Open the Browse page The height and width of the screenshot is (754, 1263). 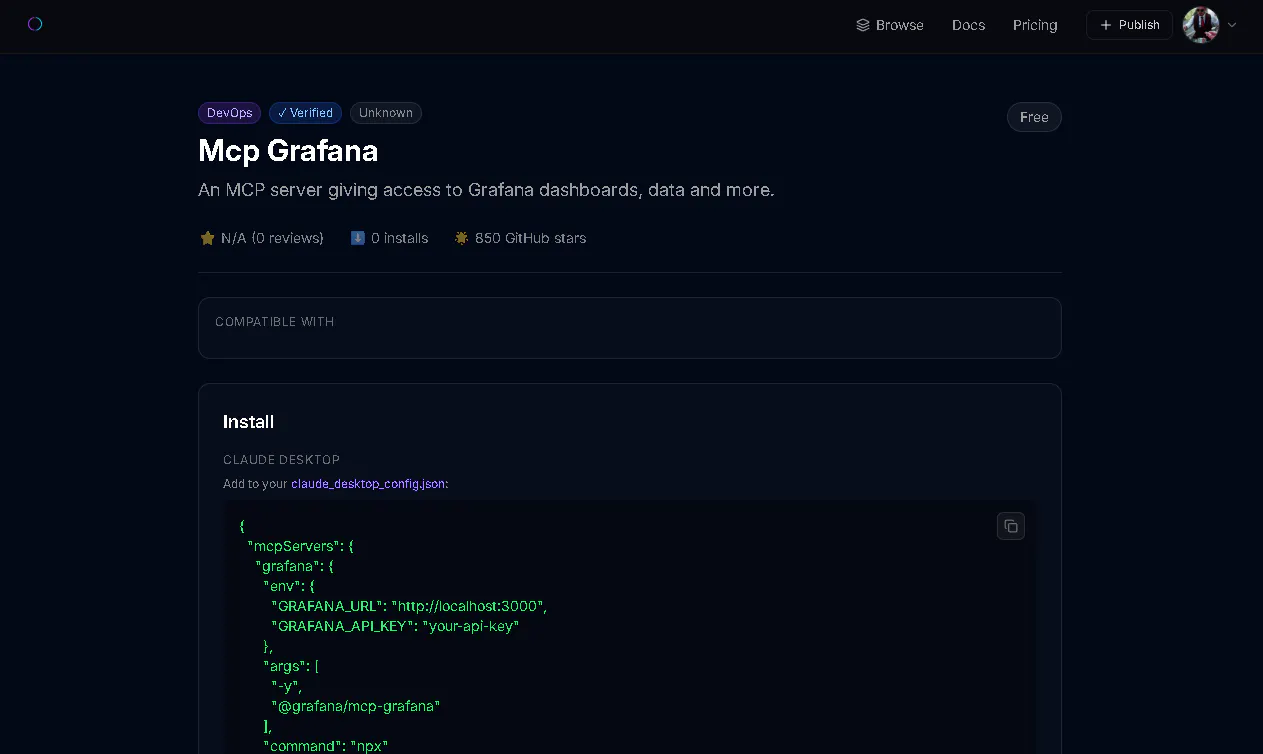click(890, 25)
